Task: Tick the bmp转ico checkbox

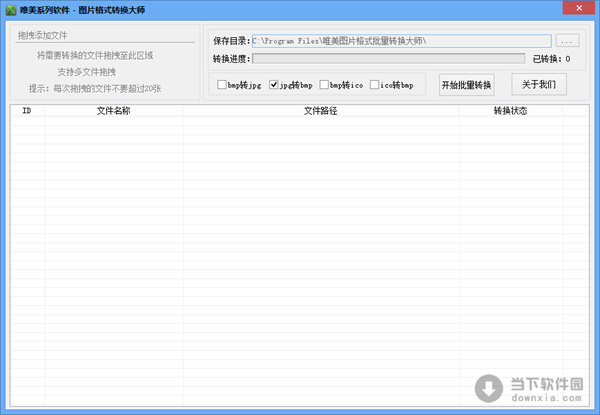Action: pyautogui.click(x=325, y=85)
